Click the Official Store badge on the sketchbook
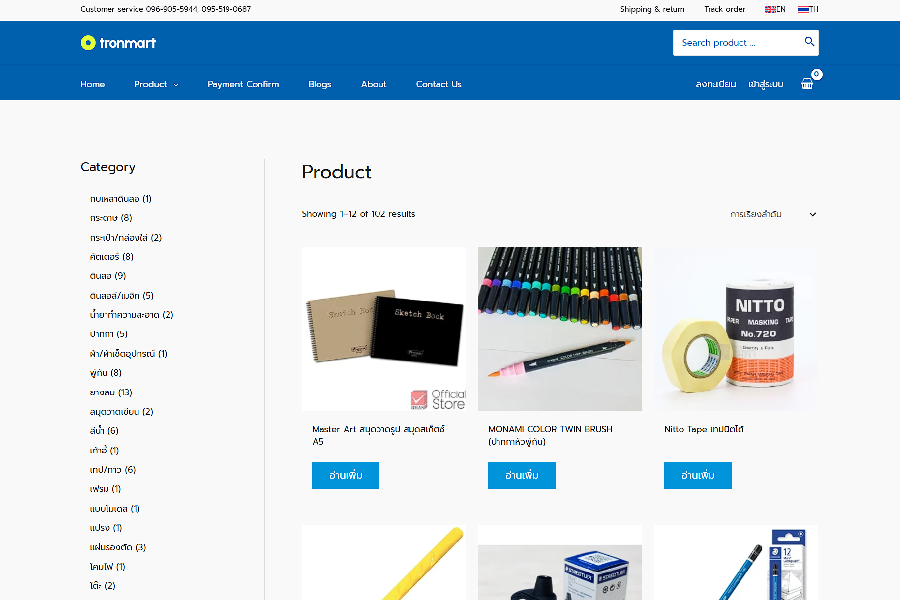Image resolution: width=900 pixels, height=600 pixels. [438, 399]
